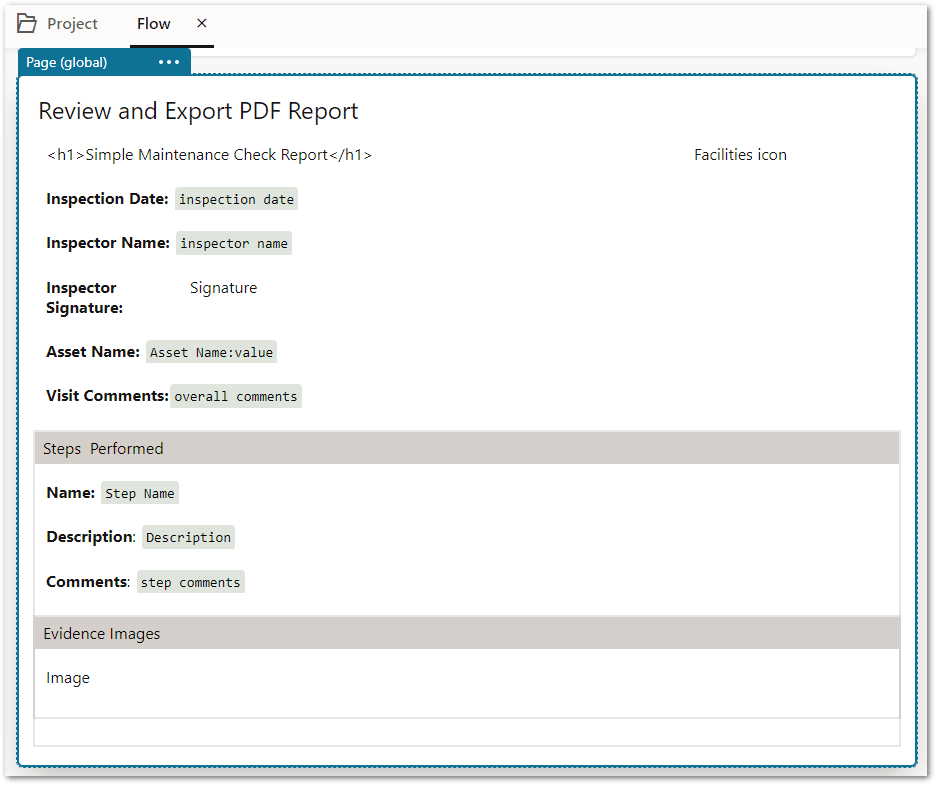Click the bold Name: label in Steps
This screenshot has width=936, height=785.
coord(70,493)
